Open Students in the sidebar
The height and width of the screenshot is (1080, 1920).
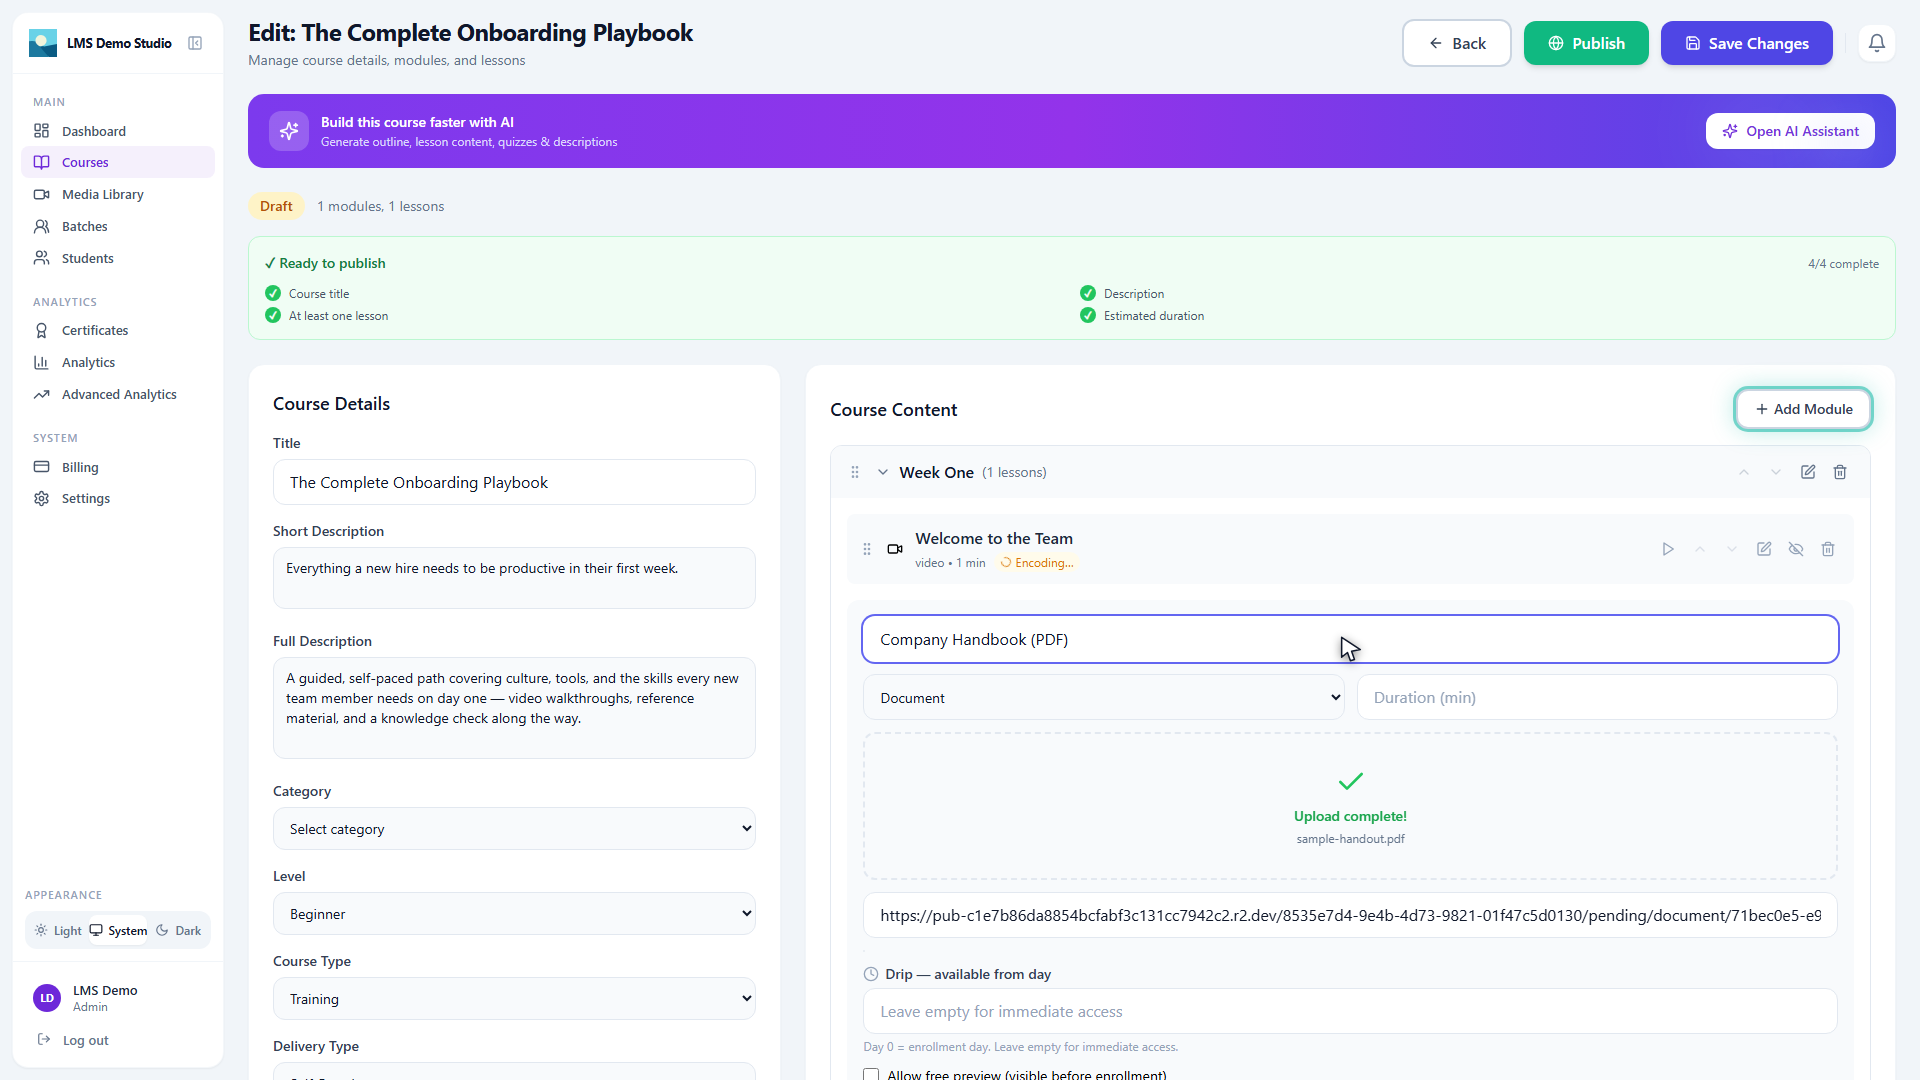click(118, 258)
